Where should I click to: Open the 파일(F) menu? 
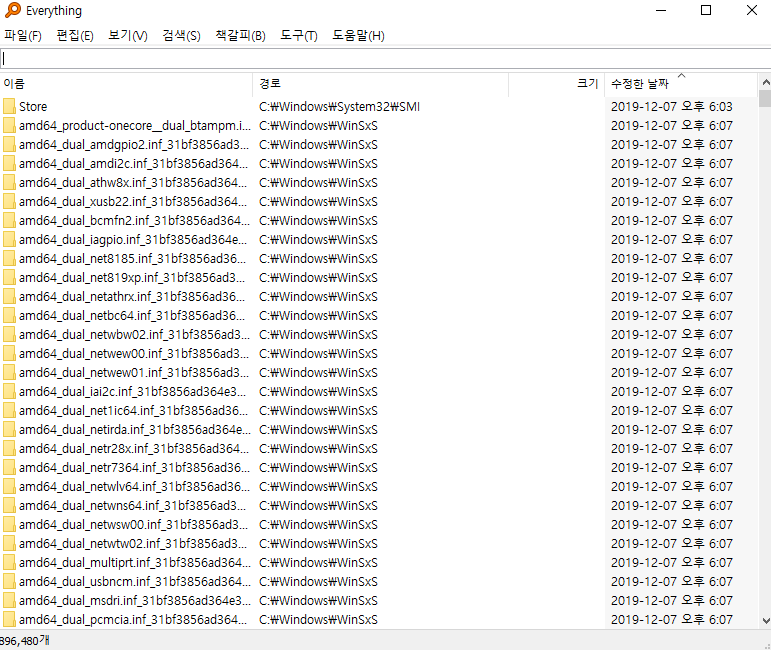click(x=23, y=35)
